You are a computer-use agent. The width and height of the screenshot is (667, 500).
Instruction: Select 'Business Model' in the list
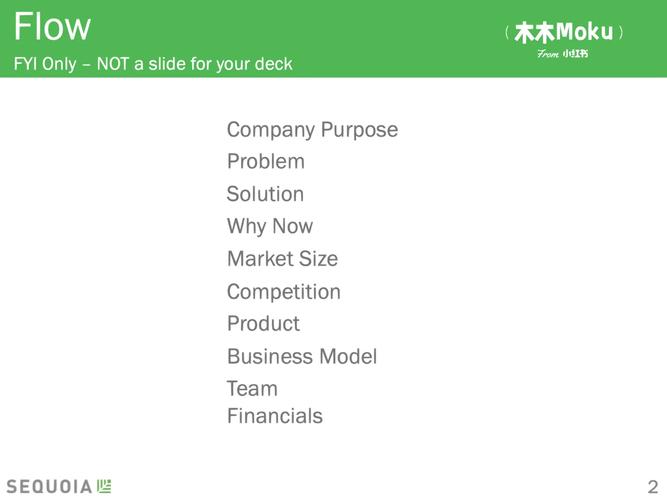click(x=302, y=357)
